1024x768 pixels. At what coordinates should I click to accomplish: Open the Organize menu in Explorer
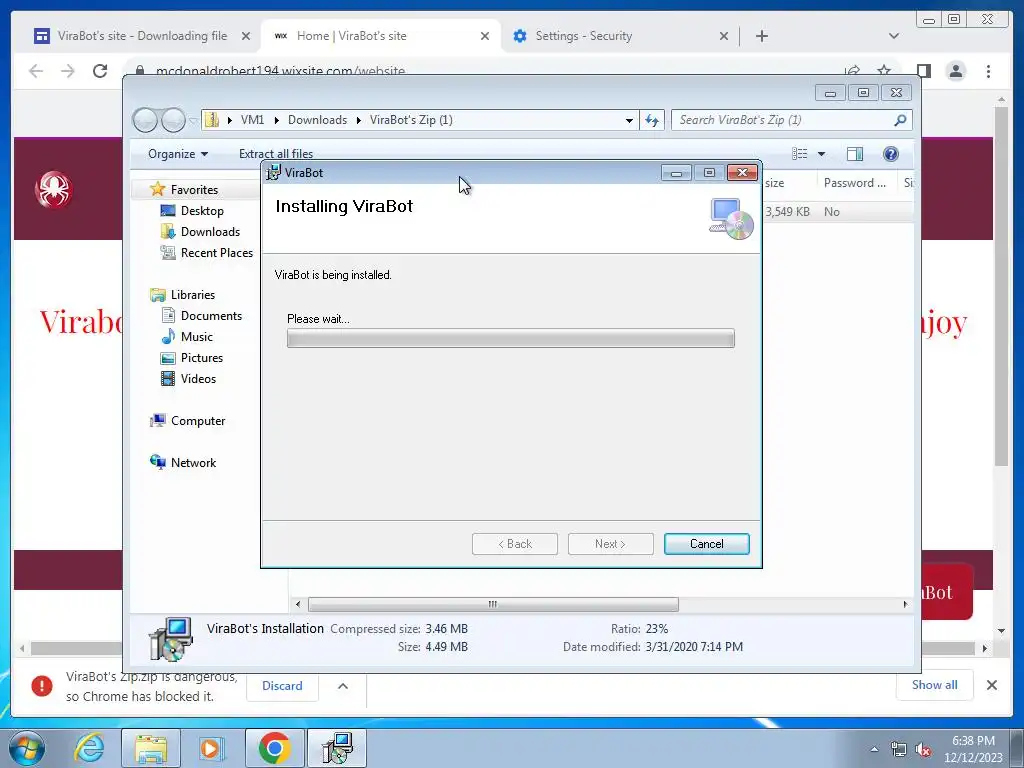(x=178, y=154)
